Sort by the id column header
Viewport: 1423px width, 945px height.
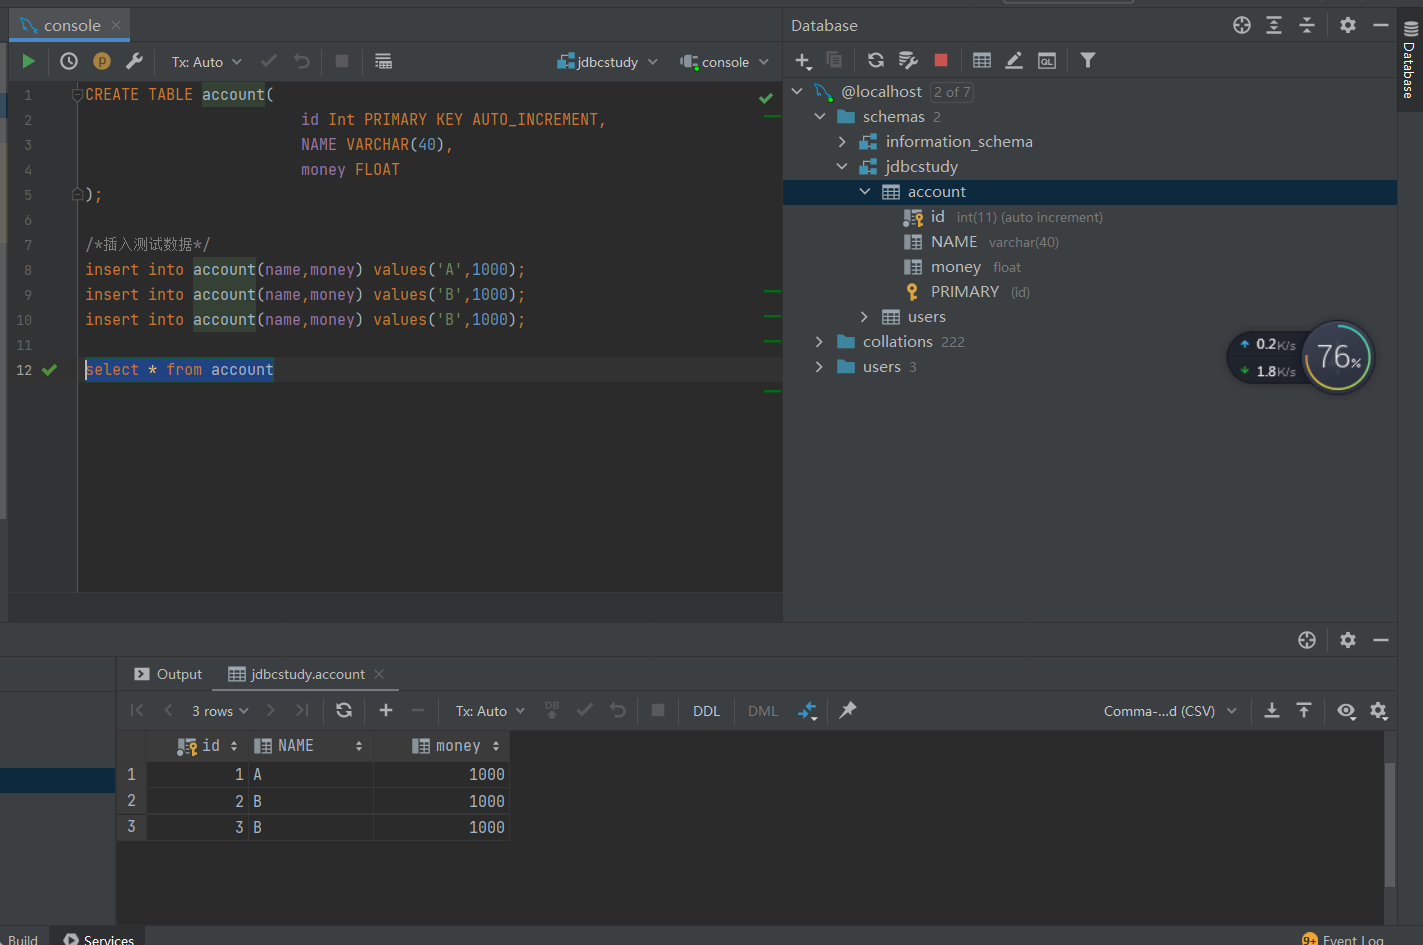click(208, 746)
